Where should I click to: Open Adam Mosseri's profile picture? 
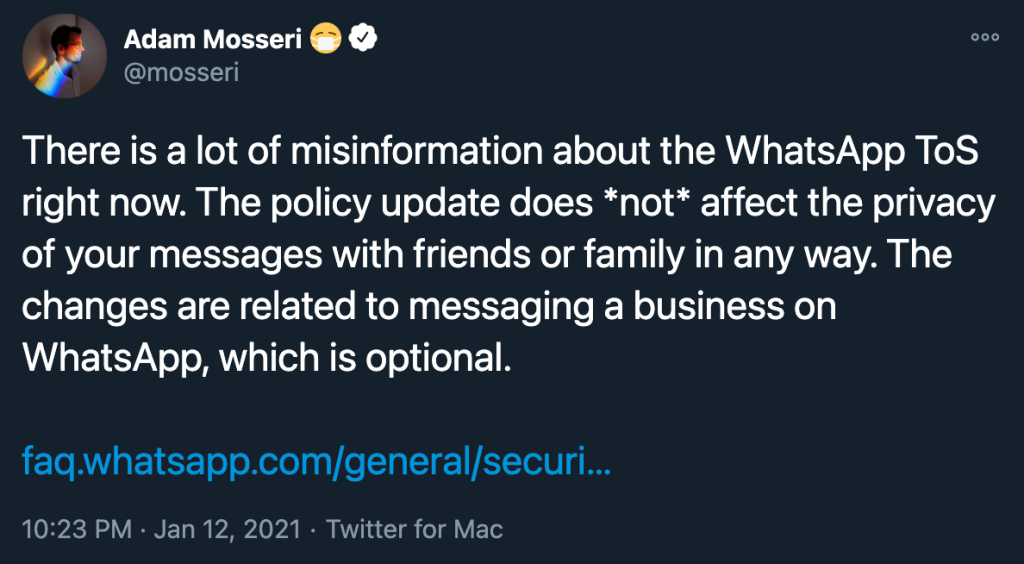pyautogui.click(x=65, y=55)
